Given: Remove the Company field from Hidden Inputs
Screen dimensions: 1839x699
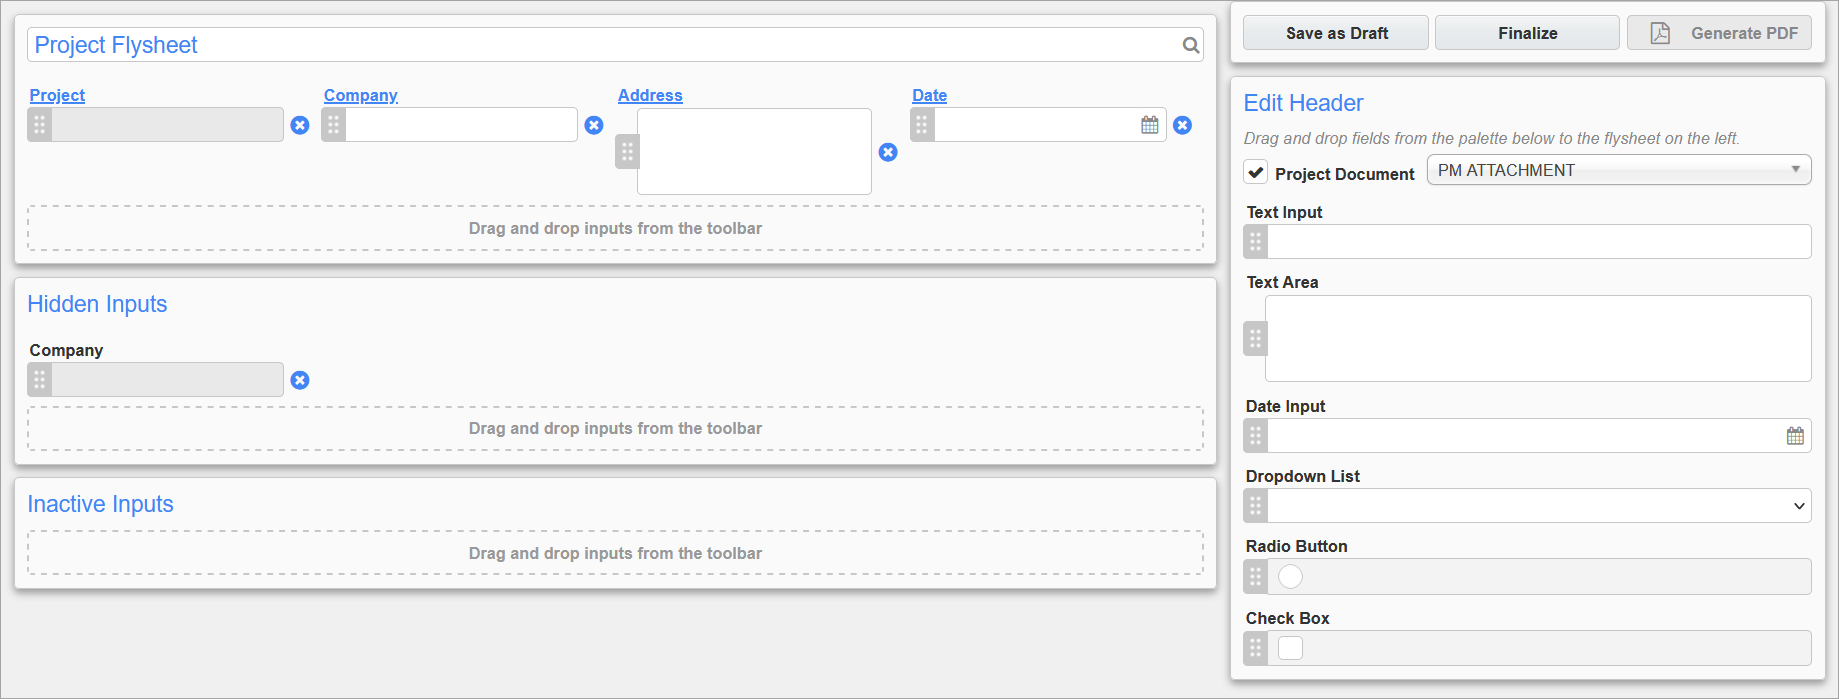Looking at the screenshot, I should 300,380.
